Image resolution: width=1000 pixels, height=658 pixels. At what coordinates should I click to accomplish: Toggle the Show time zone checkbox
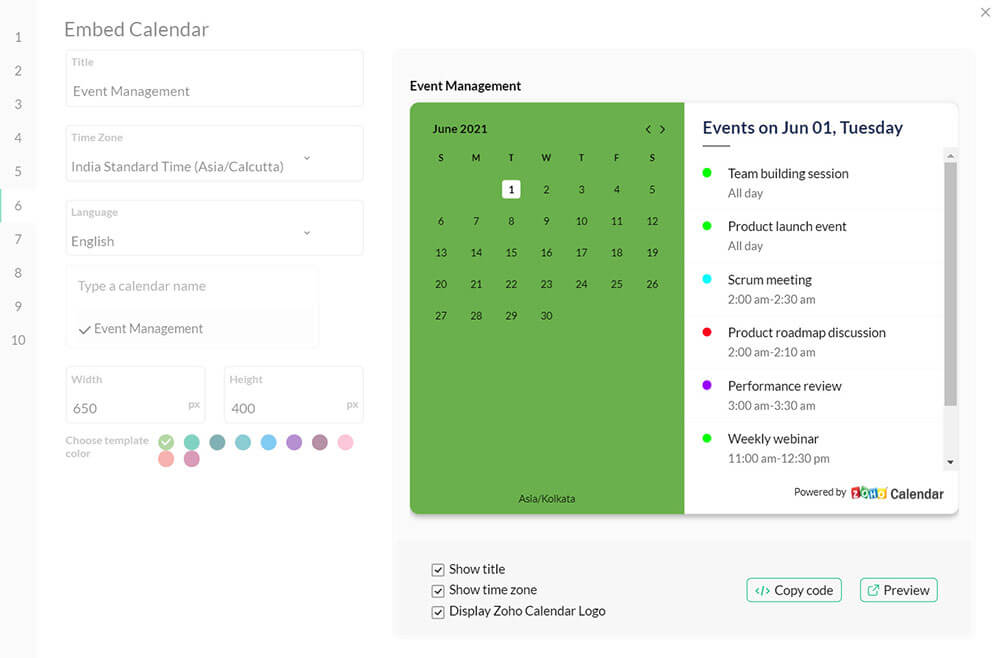click(438, 591)
